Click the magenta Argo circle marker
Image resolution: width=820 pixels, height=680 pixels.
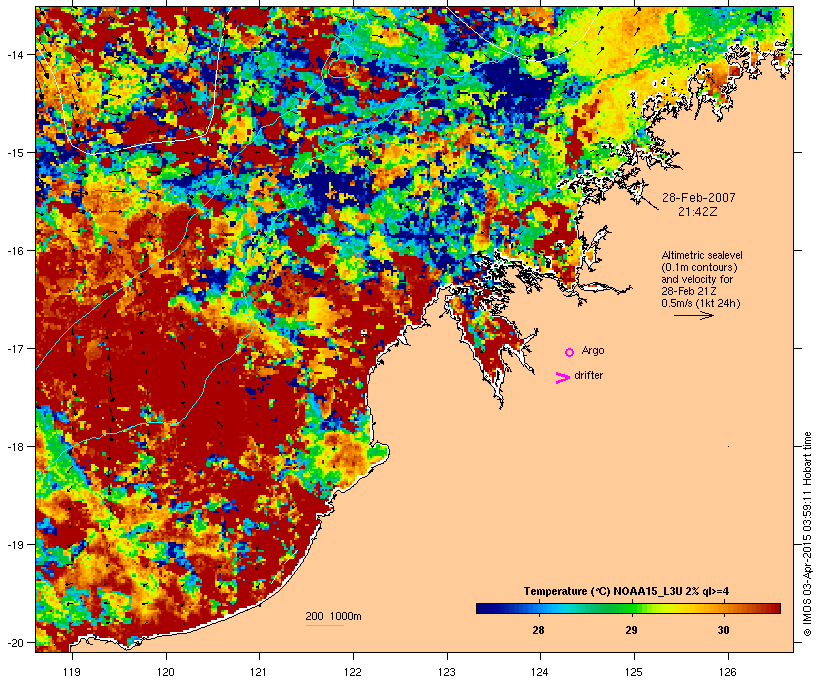tap(570, 353)
